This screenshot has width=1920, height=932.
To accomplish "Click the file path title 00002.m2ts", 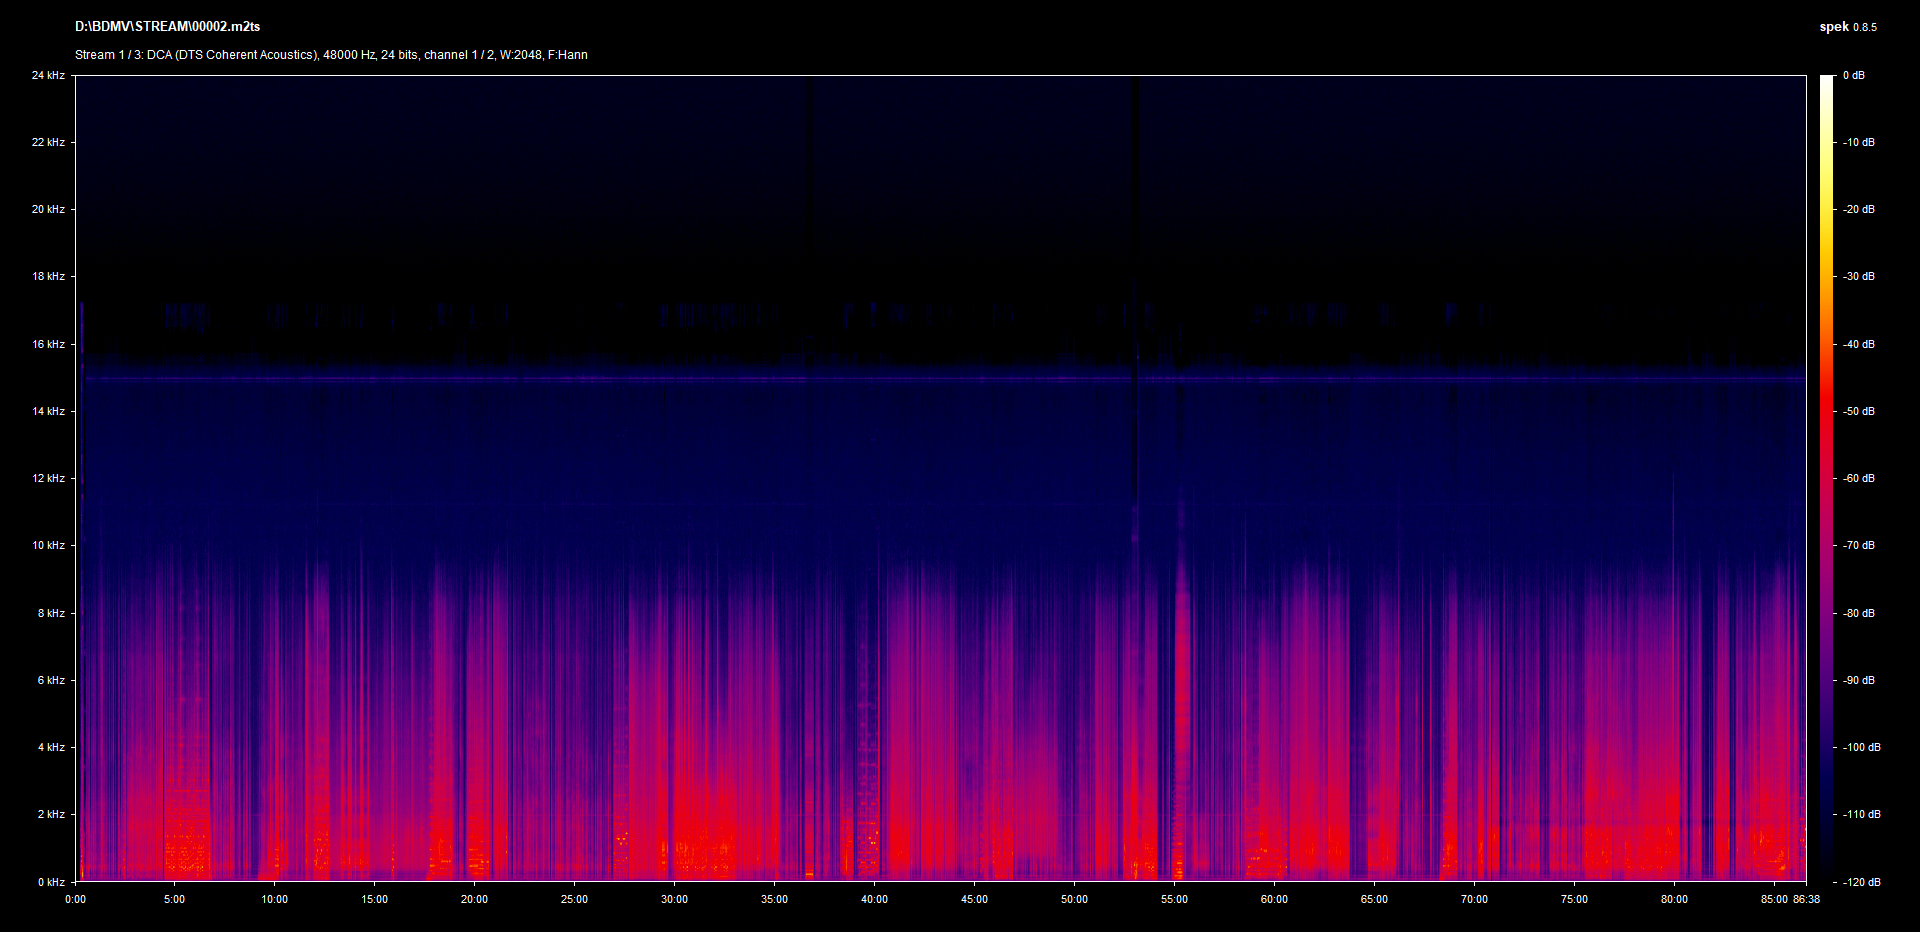I will point(167,27).
